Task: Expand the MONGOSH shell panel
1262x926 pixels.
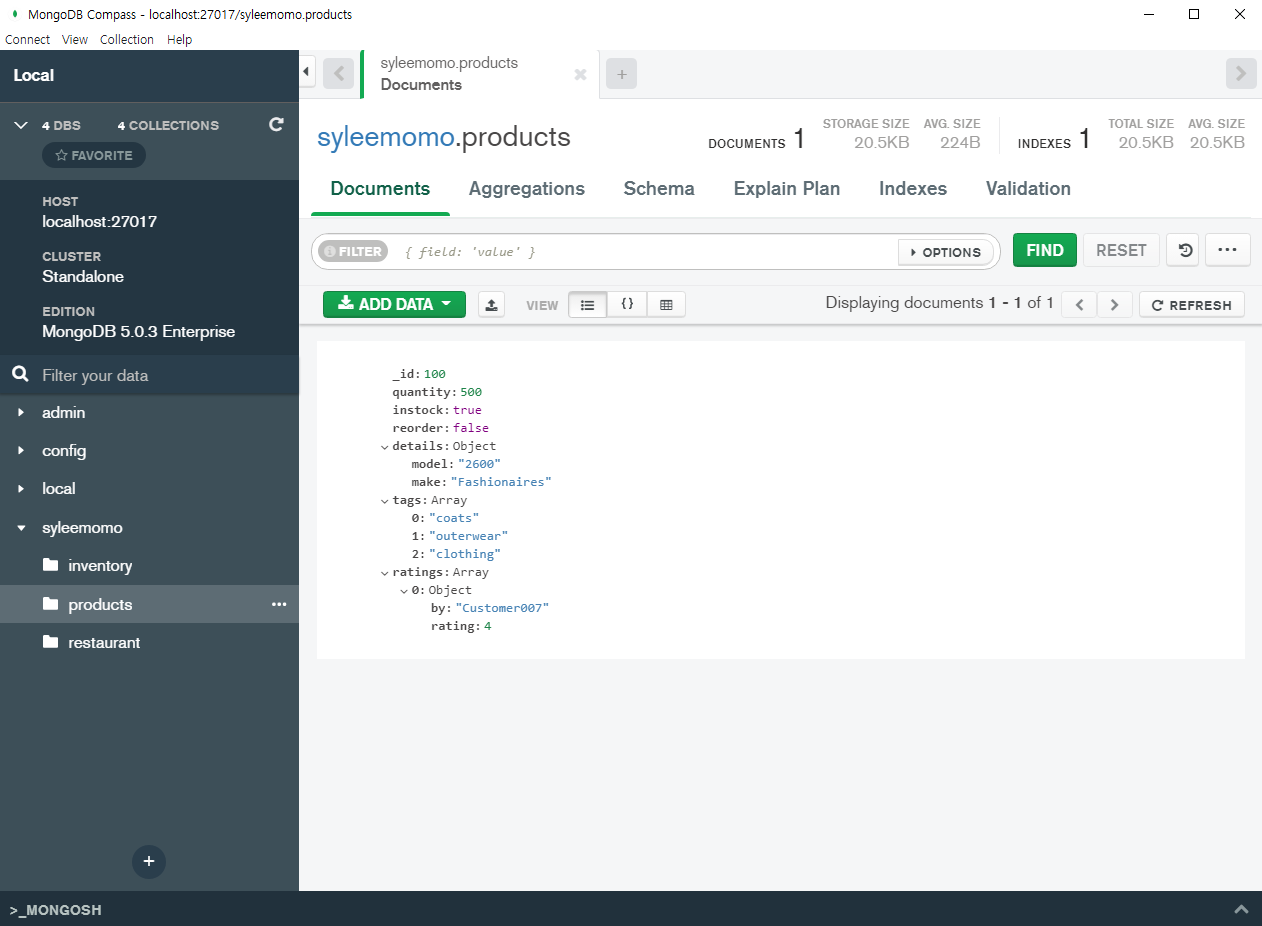Action: (x=1241, y=910)
